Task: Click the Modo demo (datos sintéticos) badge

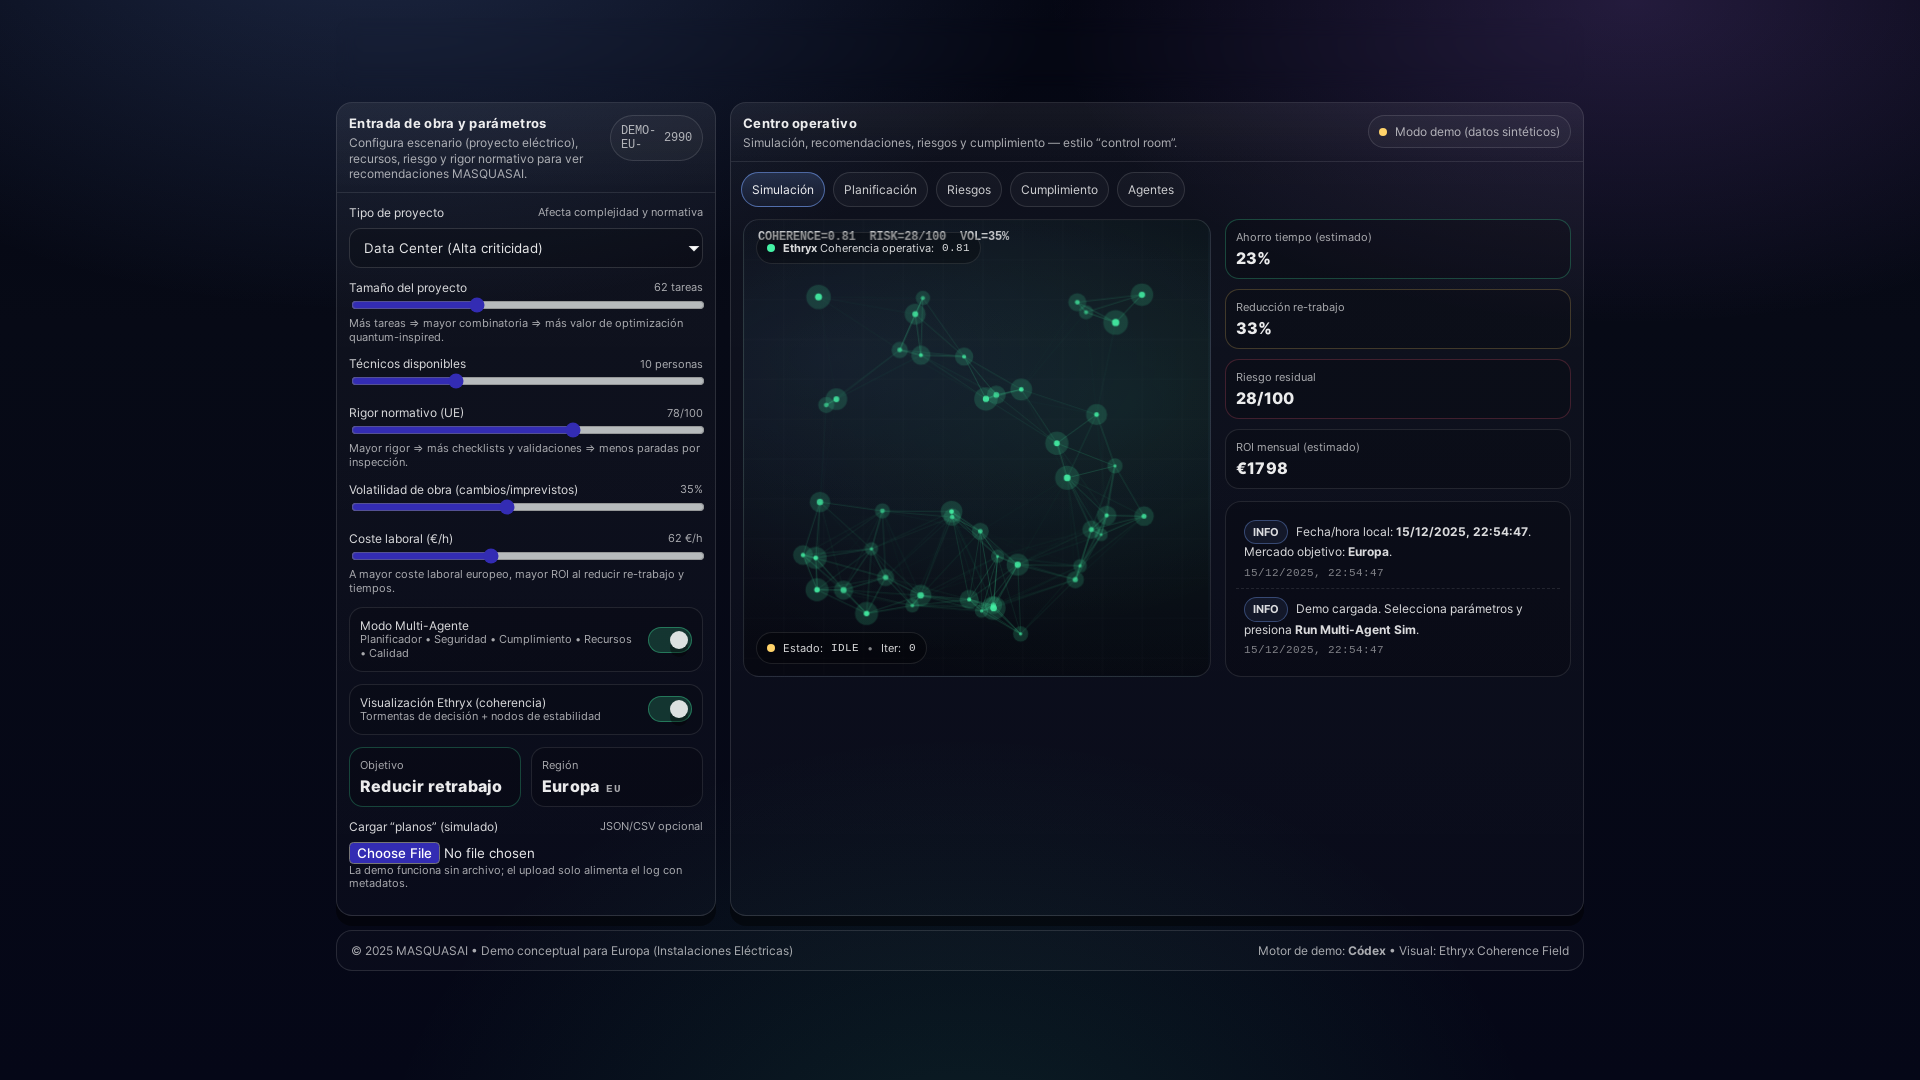Action: click(x=1469, y=132)
